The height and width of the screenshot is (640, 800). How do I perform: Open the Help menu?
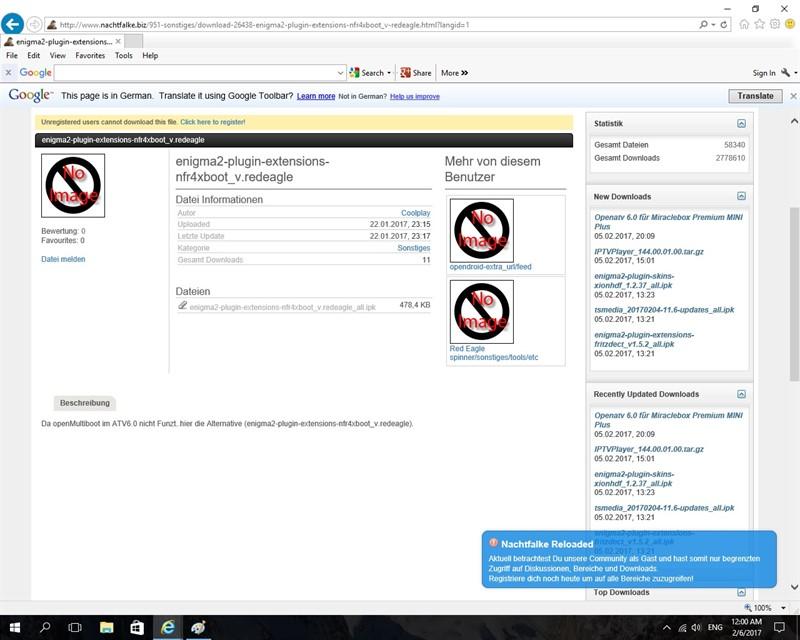150,56
